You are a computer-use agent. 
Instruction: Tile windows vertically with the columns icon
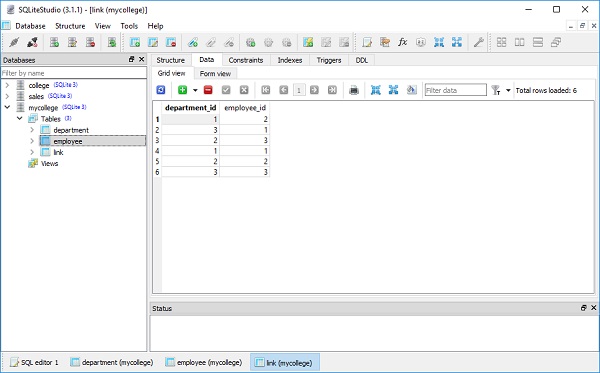point(519,42)
